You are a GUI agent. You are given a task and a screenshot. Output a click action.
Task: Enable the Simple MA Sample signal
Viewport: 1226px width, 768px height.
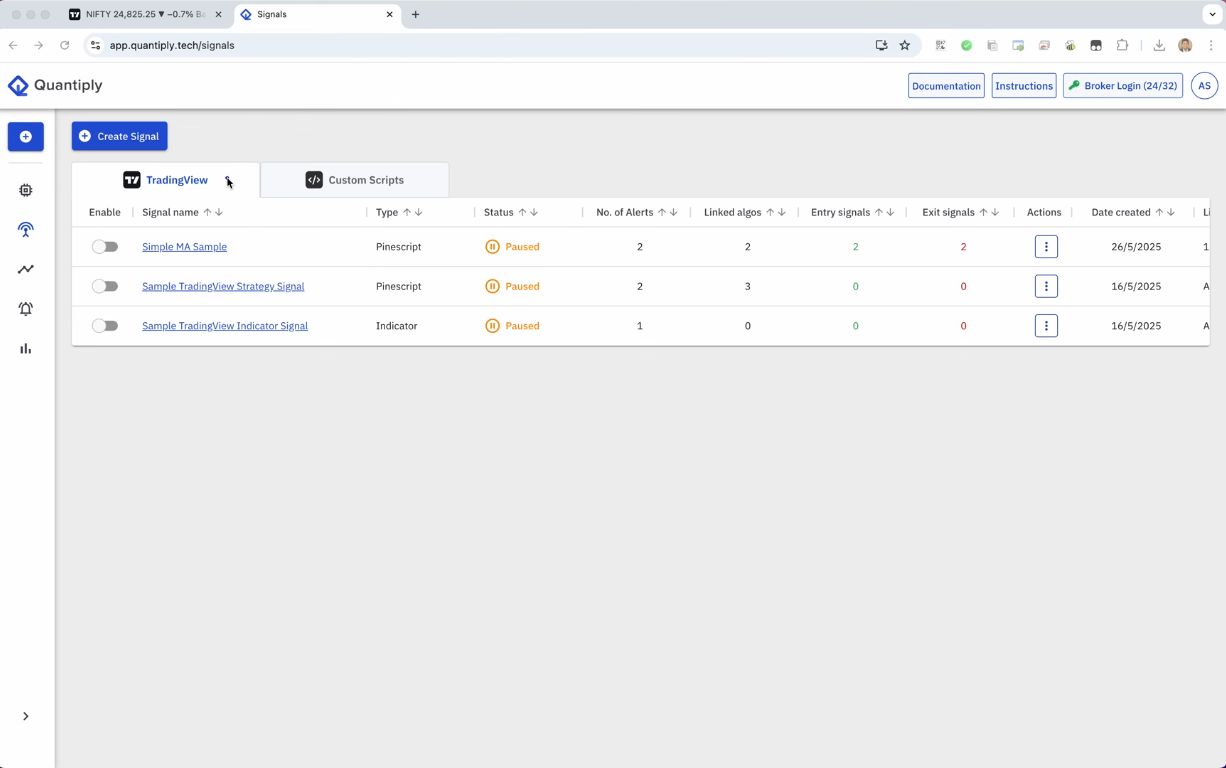click(104, 246)
